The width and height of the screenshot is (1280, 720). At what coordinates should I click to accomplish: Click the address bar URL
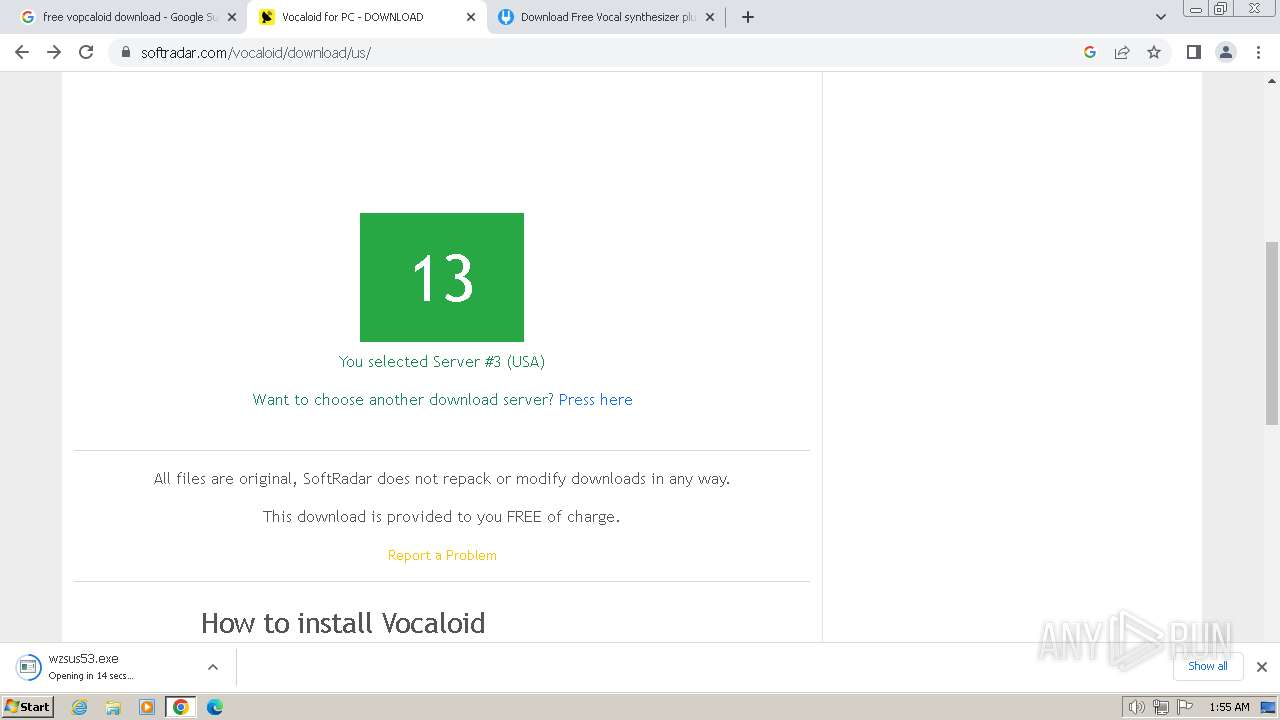tap(256, 53)
